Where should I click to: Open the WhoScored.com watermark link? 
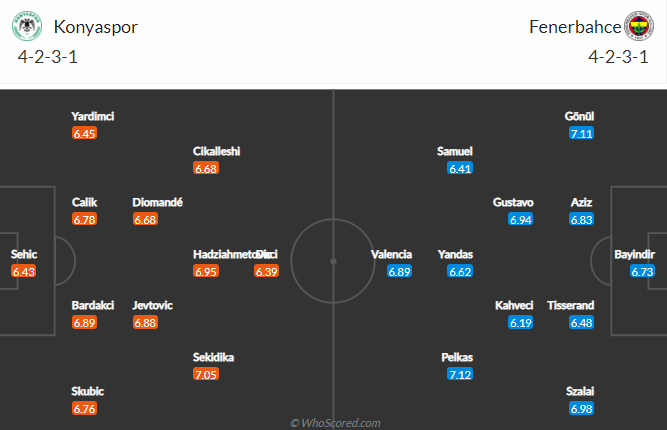pos(335,423)
